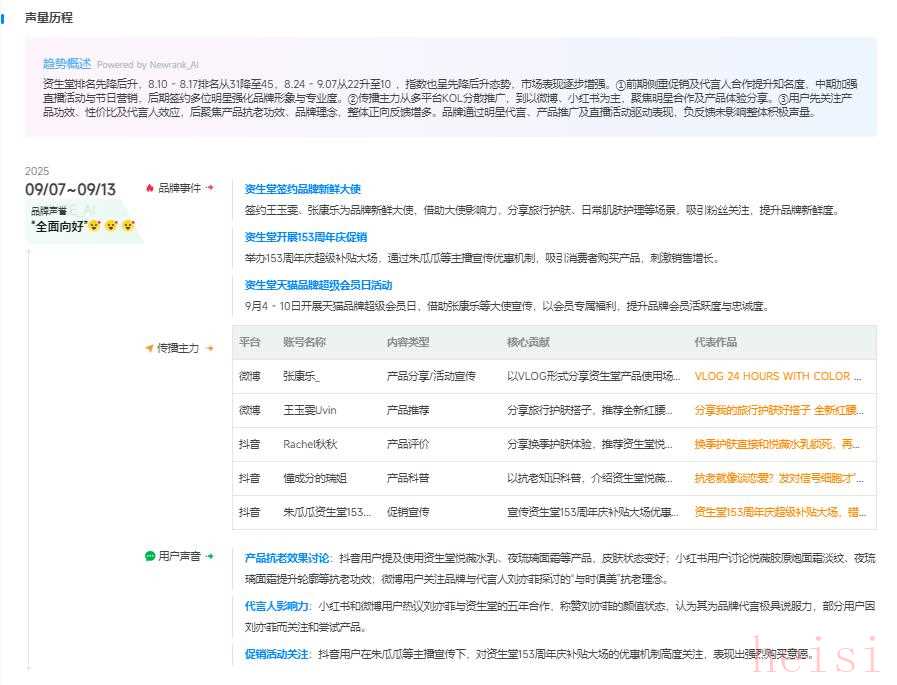Click the red arrow after 品牌事件
This screenshot has height=685, width=897.
[210, 188]
